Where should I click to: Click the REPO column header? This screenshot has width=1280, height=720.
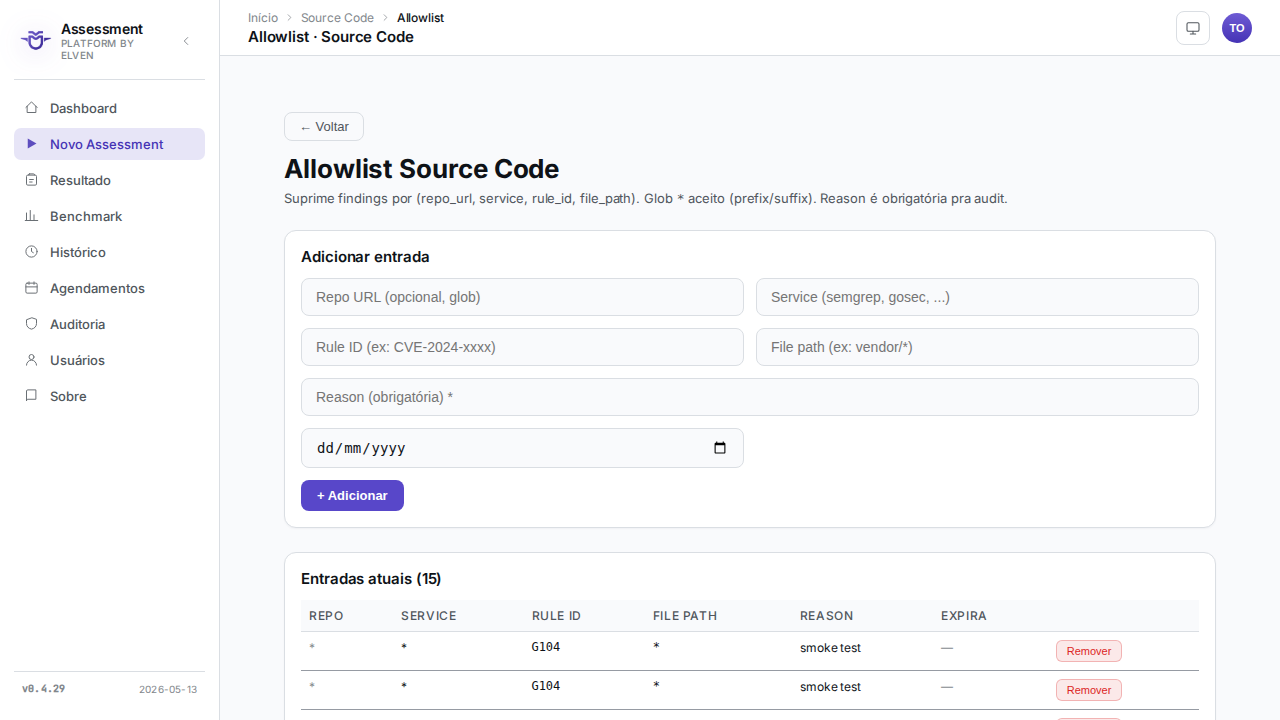pyautogui.click(x=327, y=616)
